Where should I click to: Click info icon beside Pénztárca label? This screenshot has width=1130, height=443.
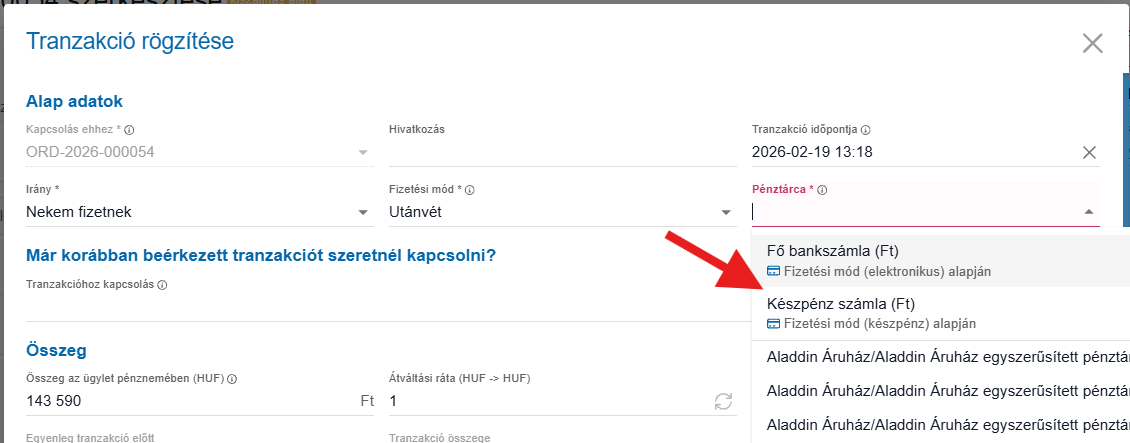click(823, 189)
